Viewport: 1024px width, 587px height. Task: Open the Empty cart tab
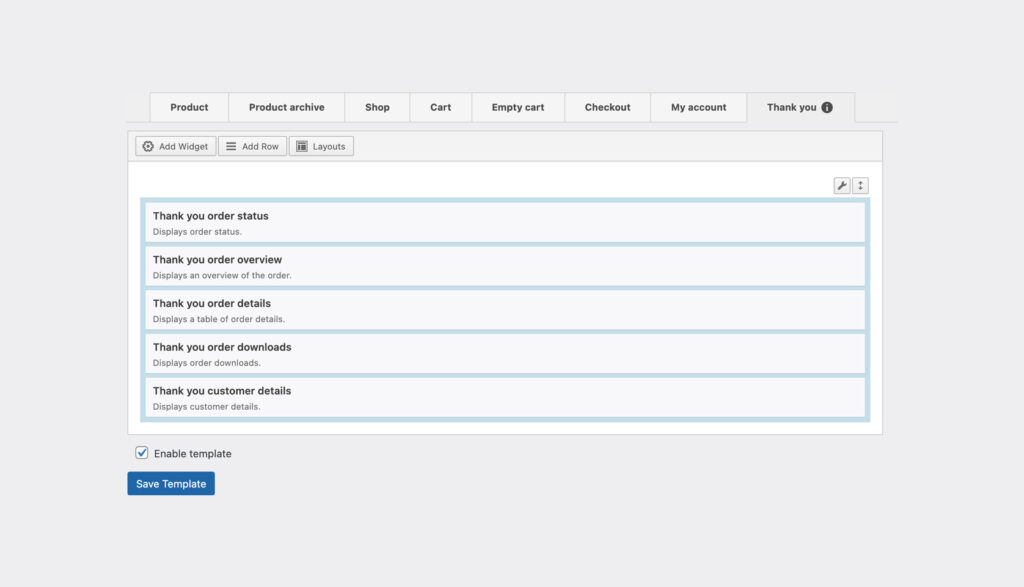(x=518, y=108)
